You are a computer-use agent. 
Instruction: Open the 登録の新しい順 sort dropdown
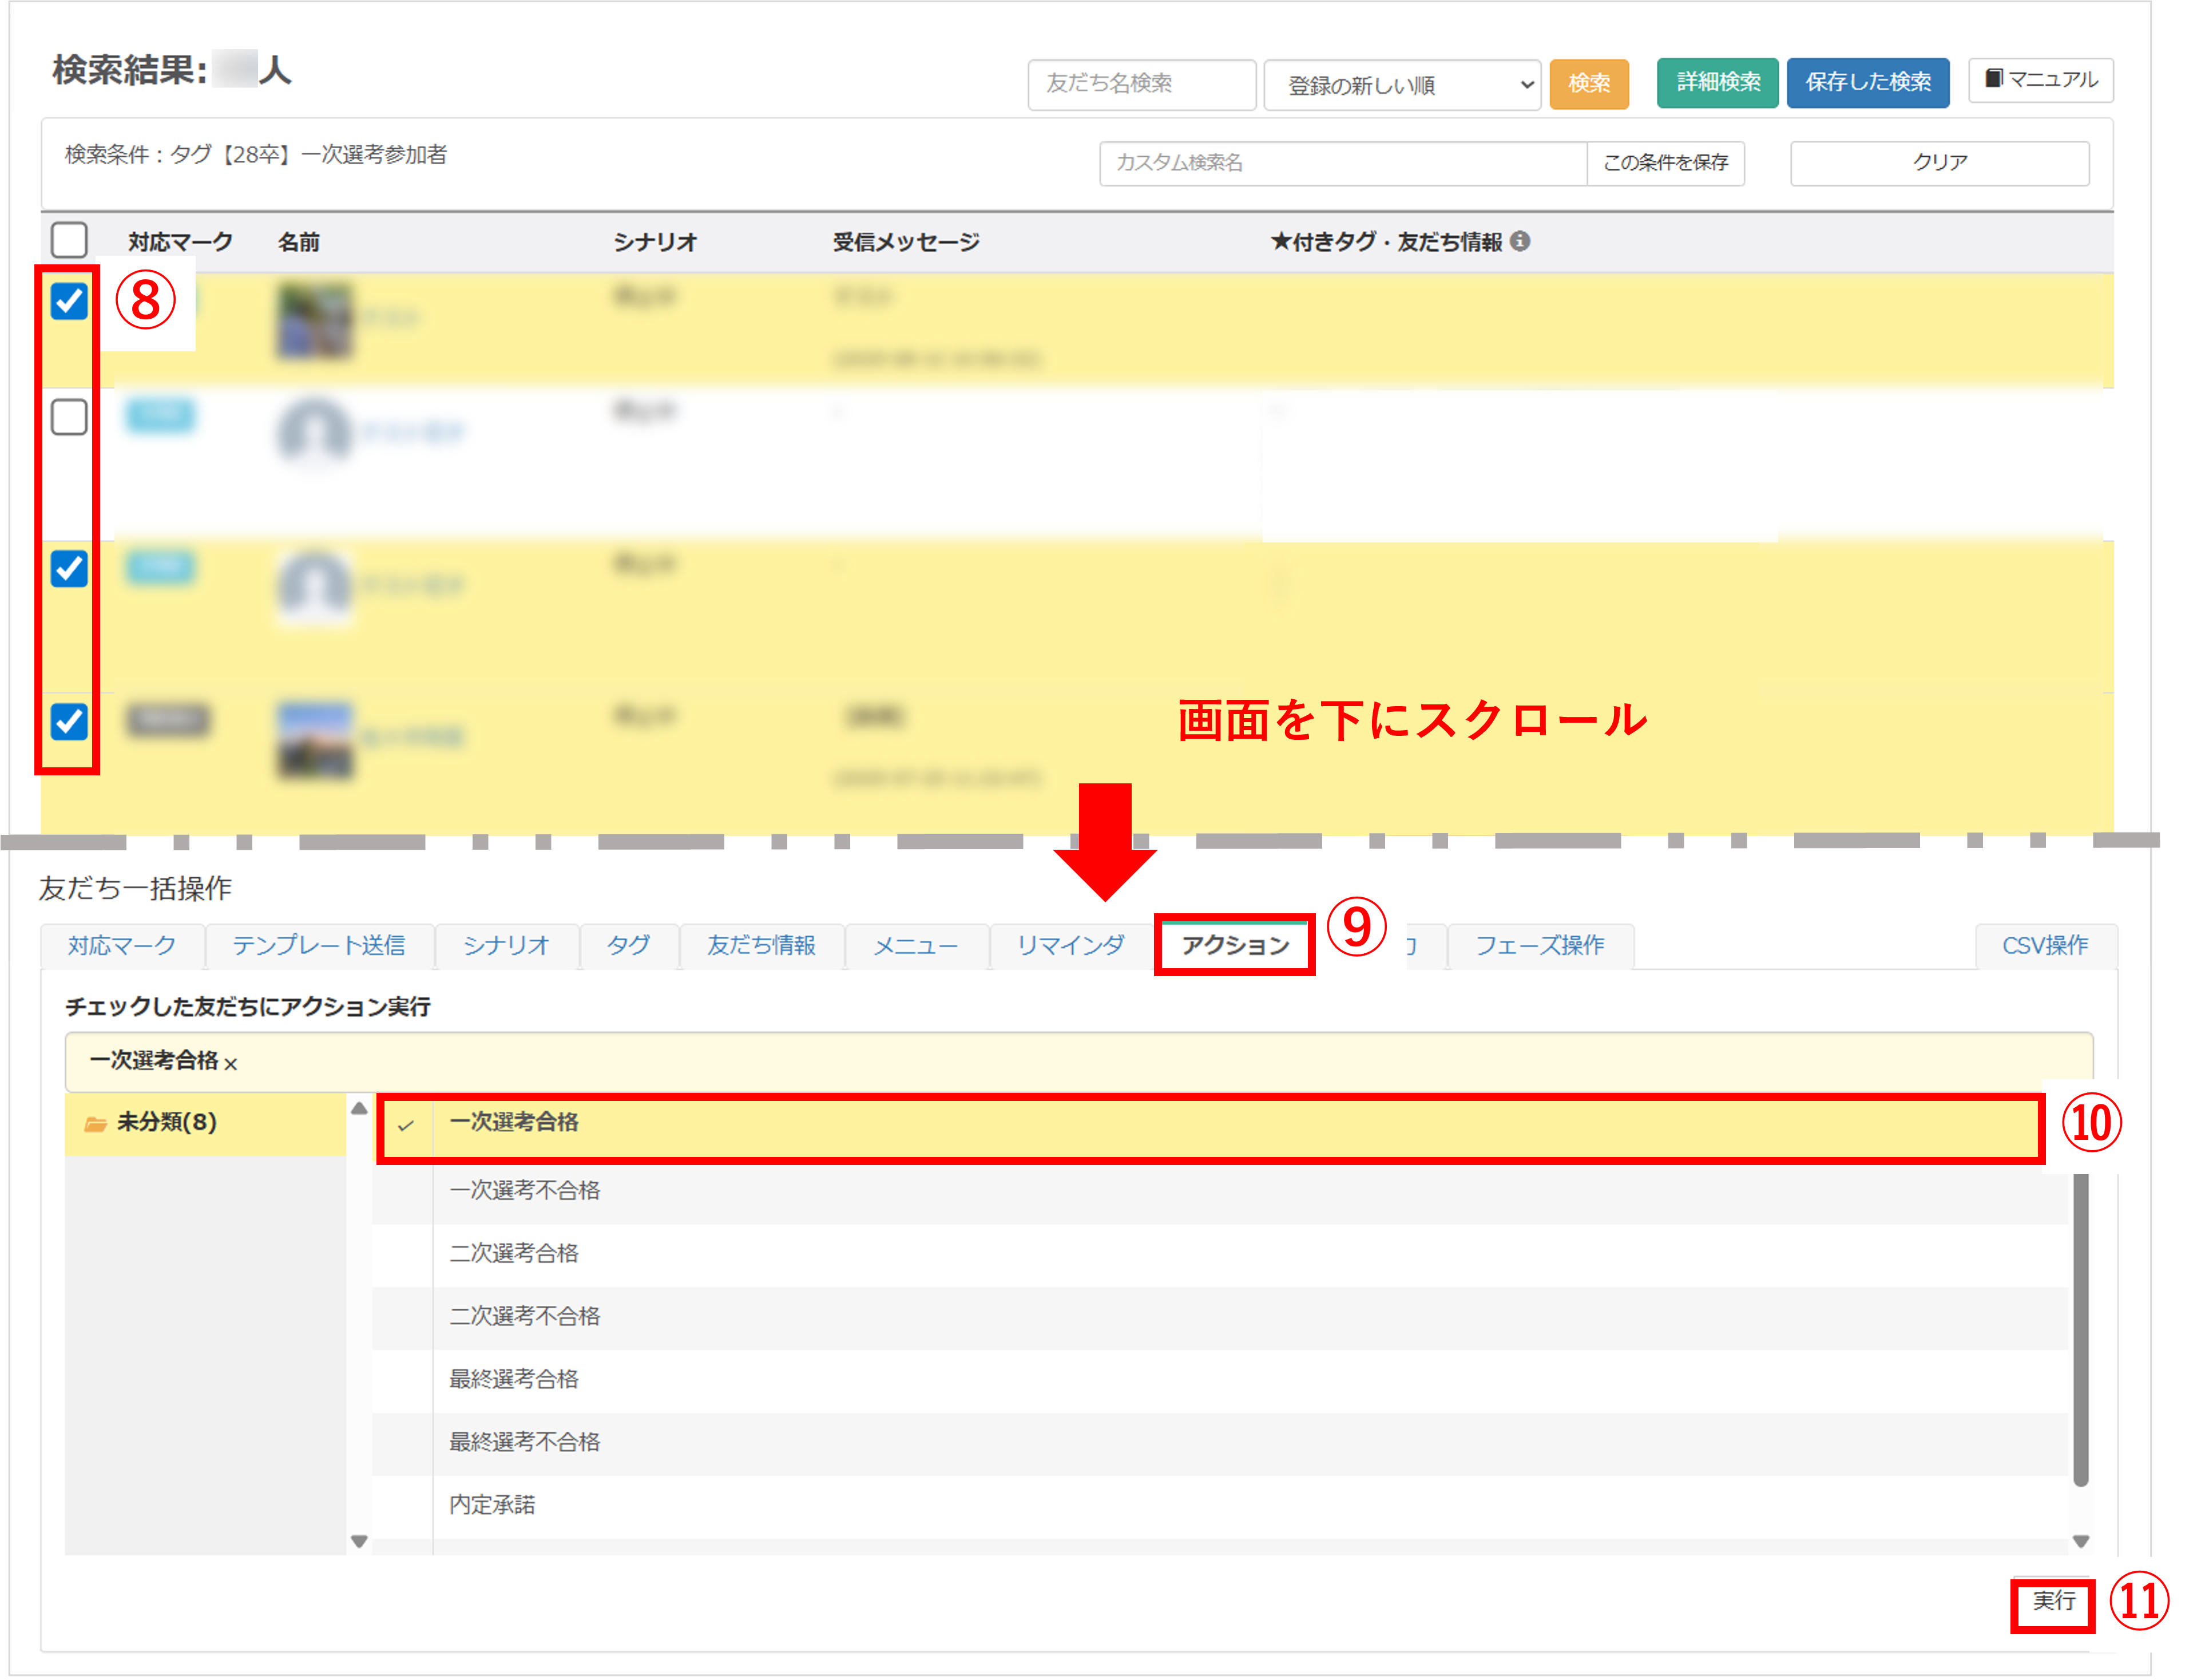(x=1401, y=84)
